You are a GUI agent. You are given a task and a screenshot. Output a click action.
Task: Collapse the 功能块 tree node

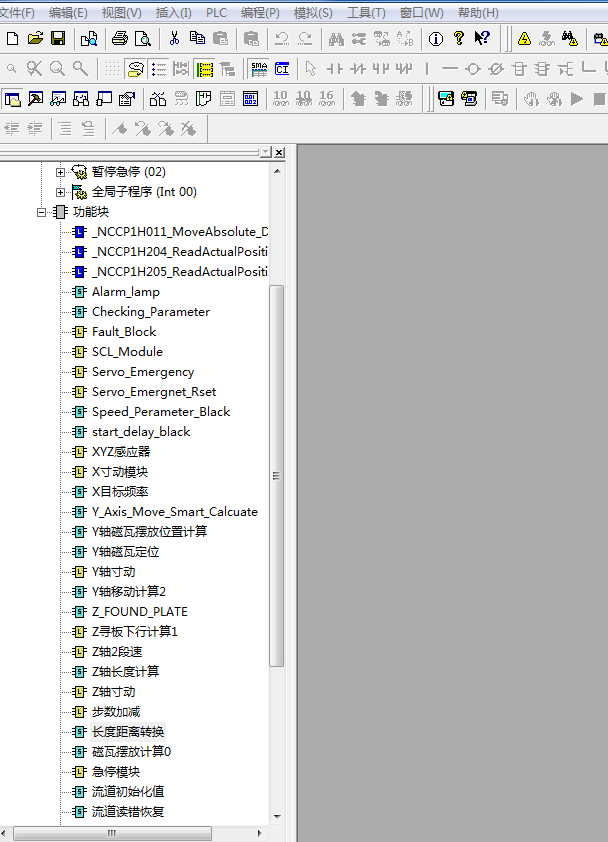[x=42, y=212]
